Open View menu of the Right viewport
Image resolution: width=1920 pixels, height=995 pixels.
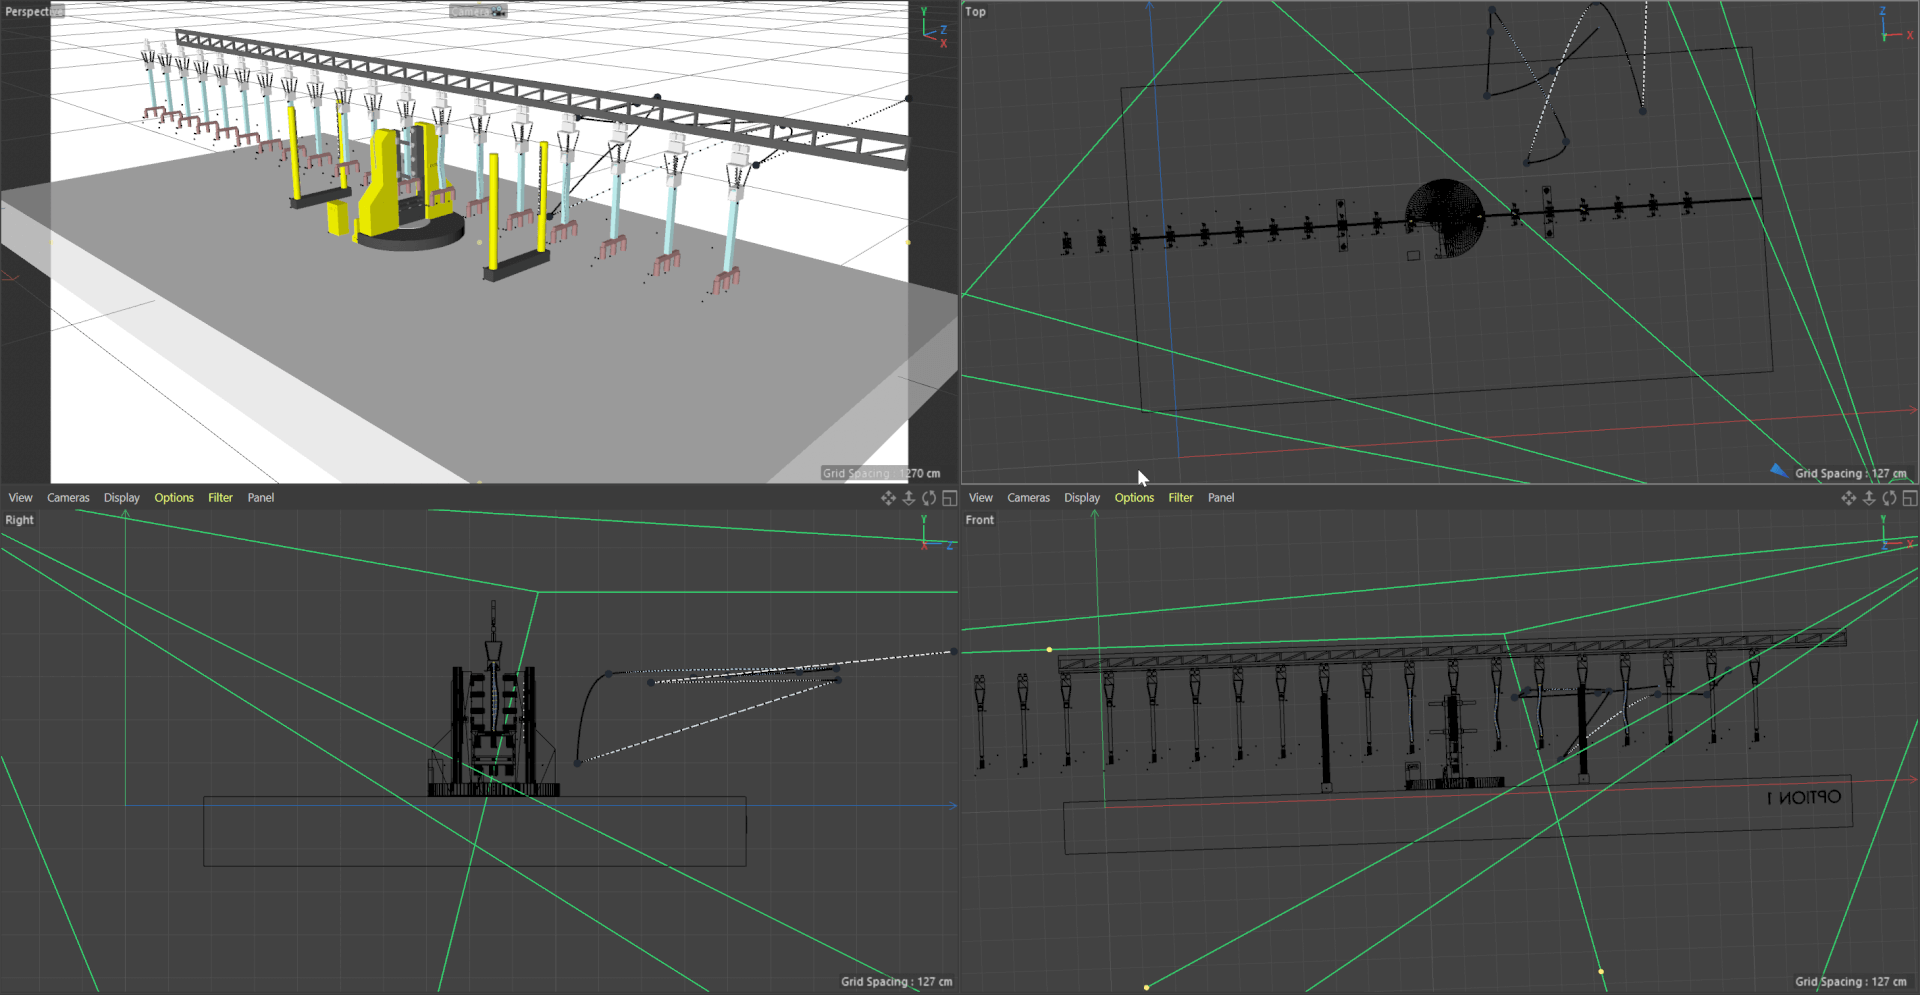(21, 498)
